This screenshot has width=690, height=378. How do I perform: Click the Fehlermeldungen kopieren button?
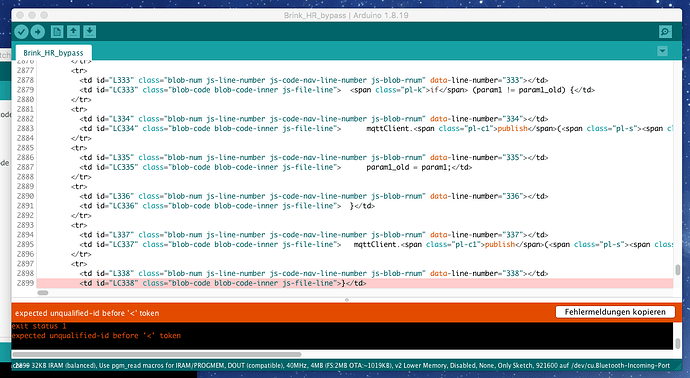pyautogui.click(x=615, y=312)
